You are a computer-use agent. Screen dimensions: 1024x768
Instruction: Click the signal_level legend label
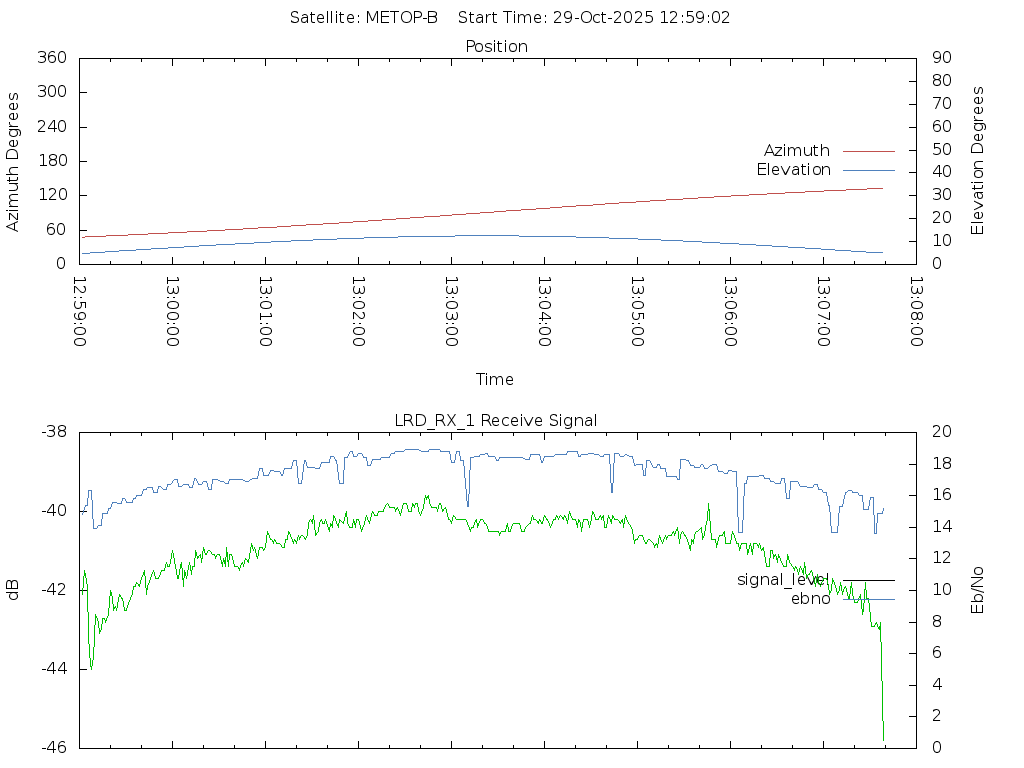pos(783,580)
